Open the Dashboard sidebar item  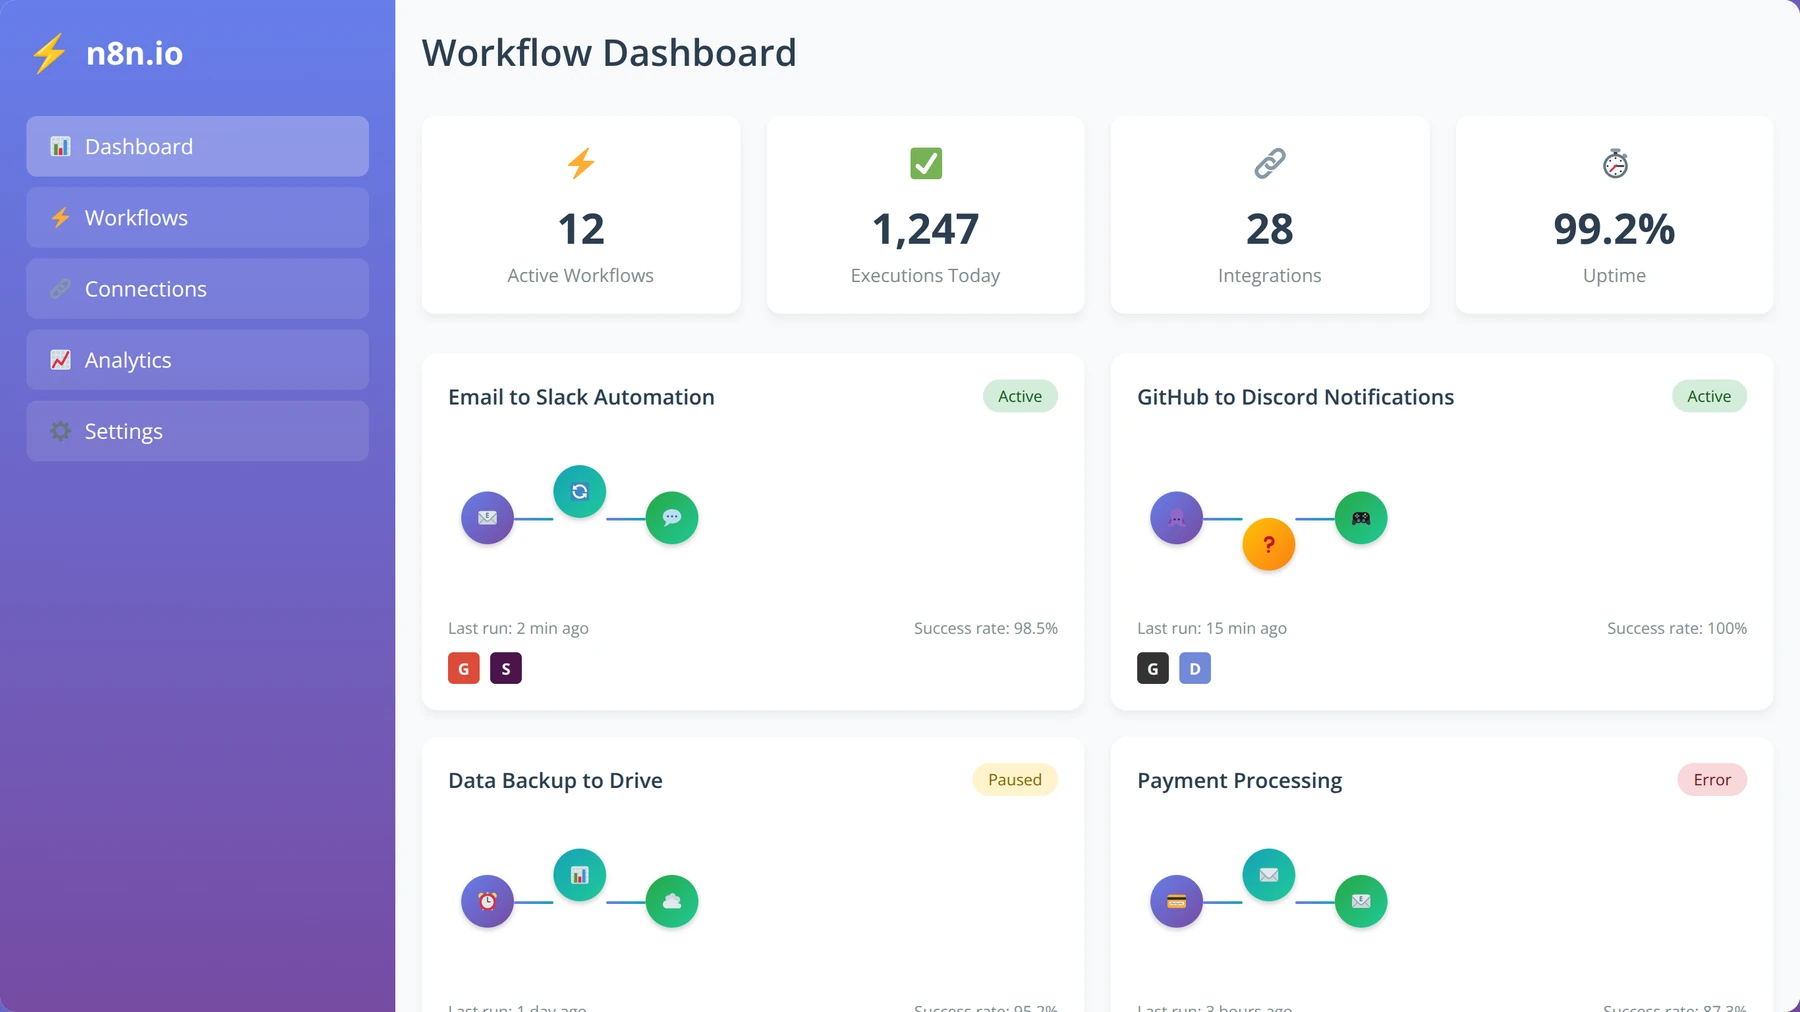[x=197, y=147]
